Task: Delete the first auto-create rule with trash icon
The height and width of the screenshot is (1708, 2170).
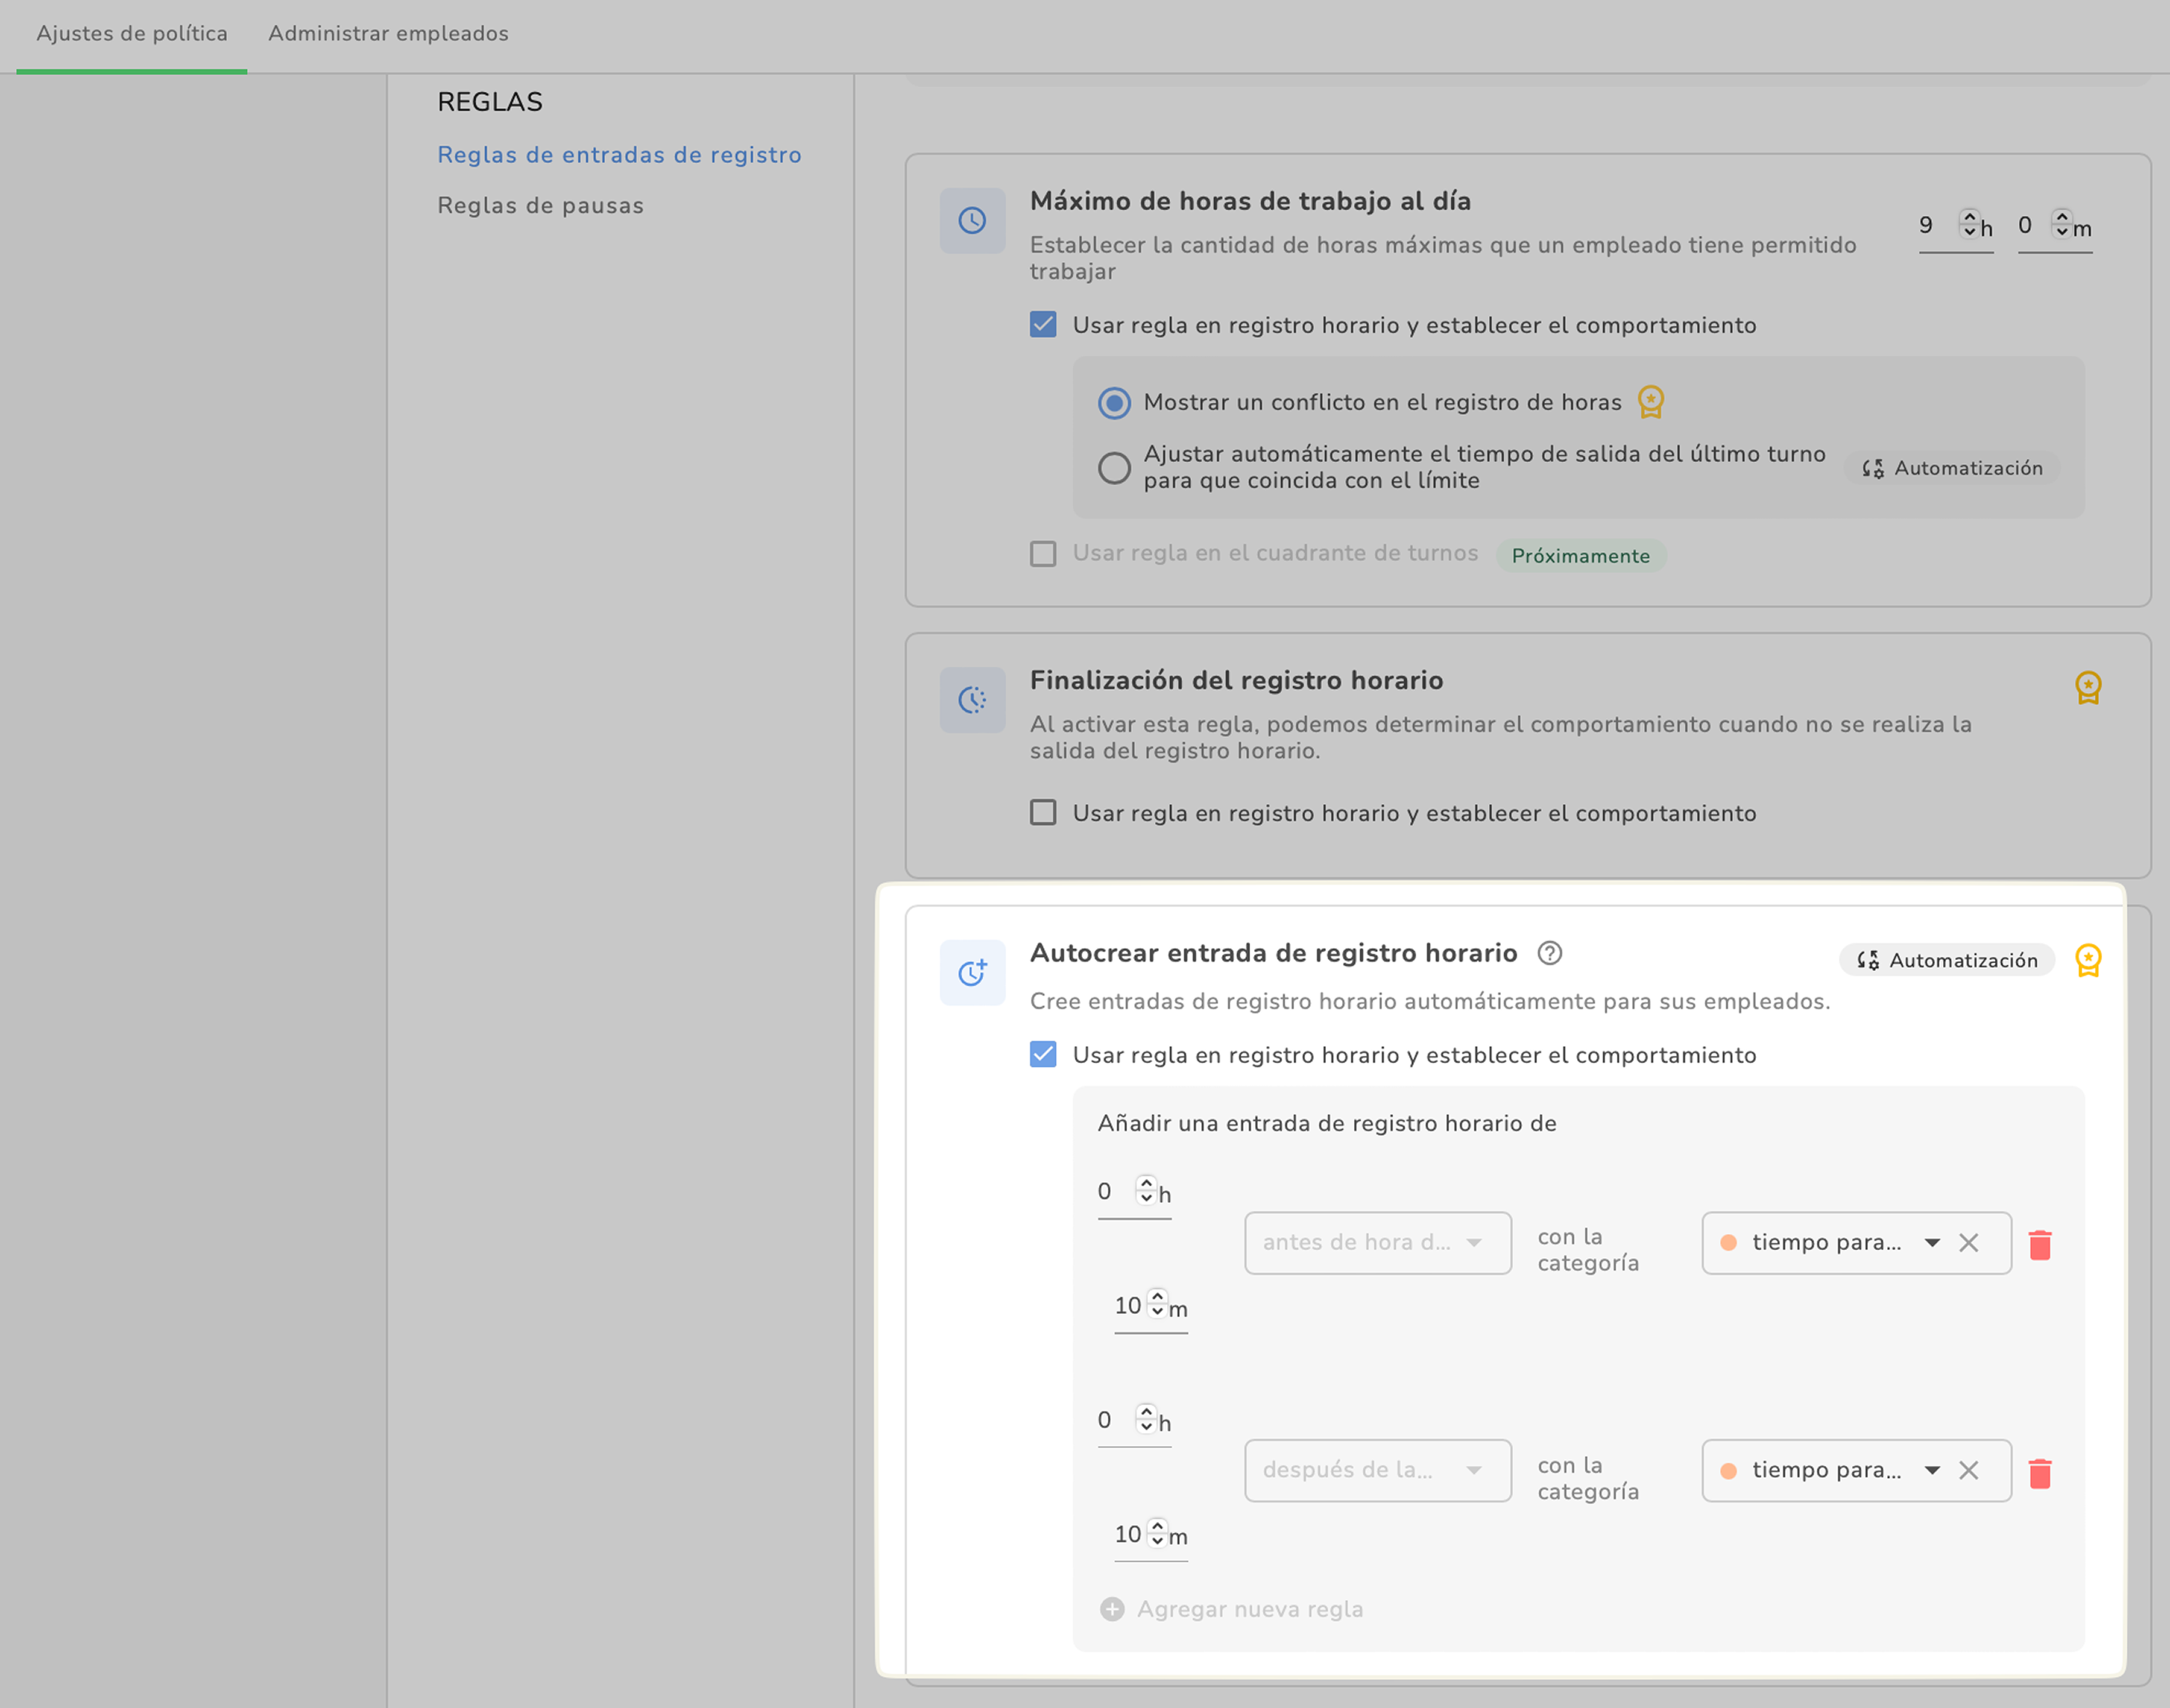Action: click(x=2040, y=1244)
